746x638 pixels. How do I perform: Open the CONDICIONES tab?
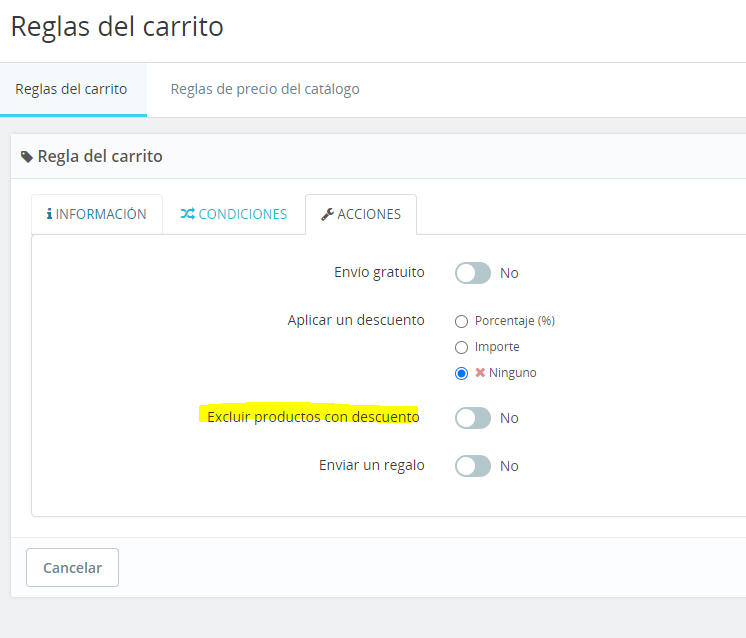(234, 214)
